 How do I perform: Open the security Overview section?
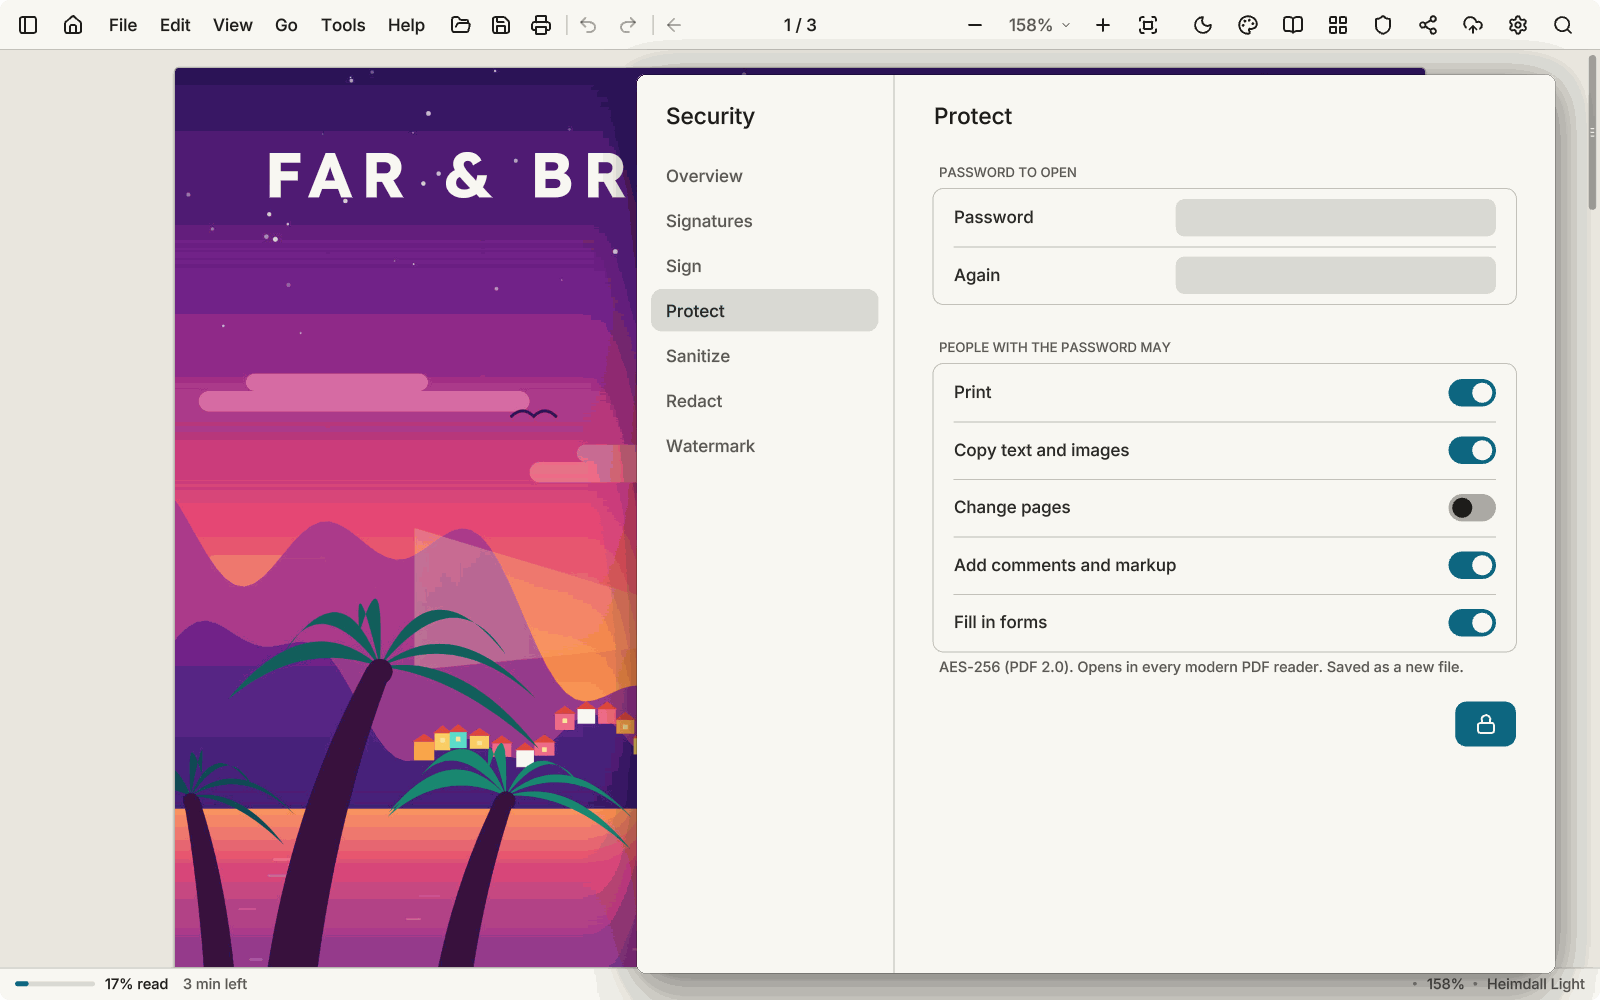764,176
